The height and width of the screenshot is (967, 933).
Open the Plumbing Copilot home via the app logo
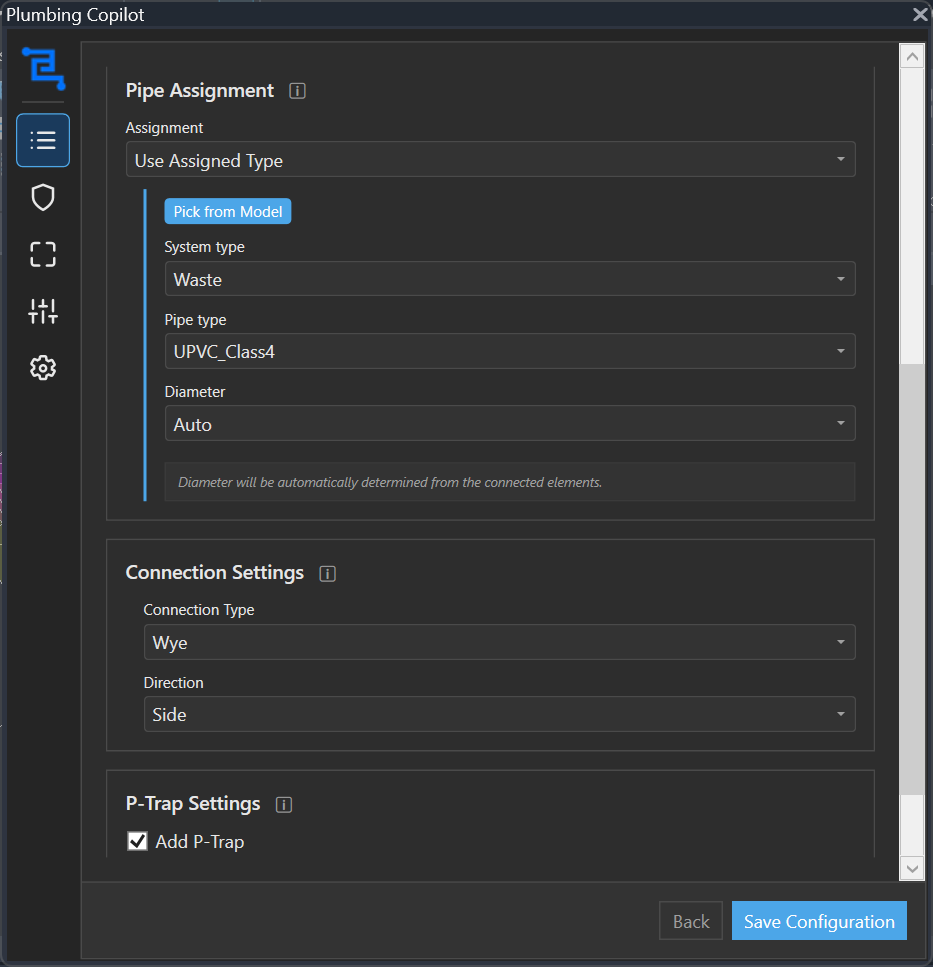(42, 70)
